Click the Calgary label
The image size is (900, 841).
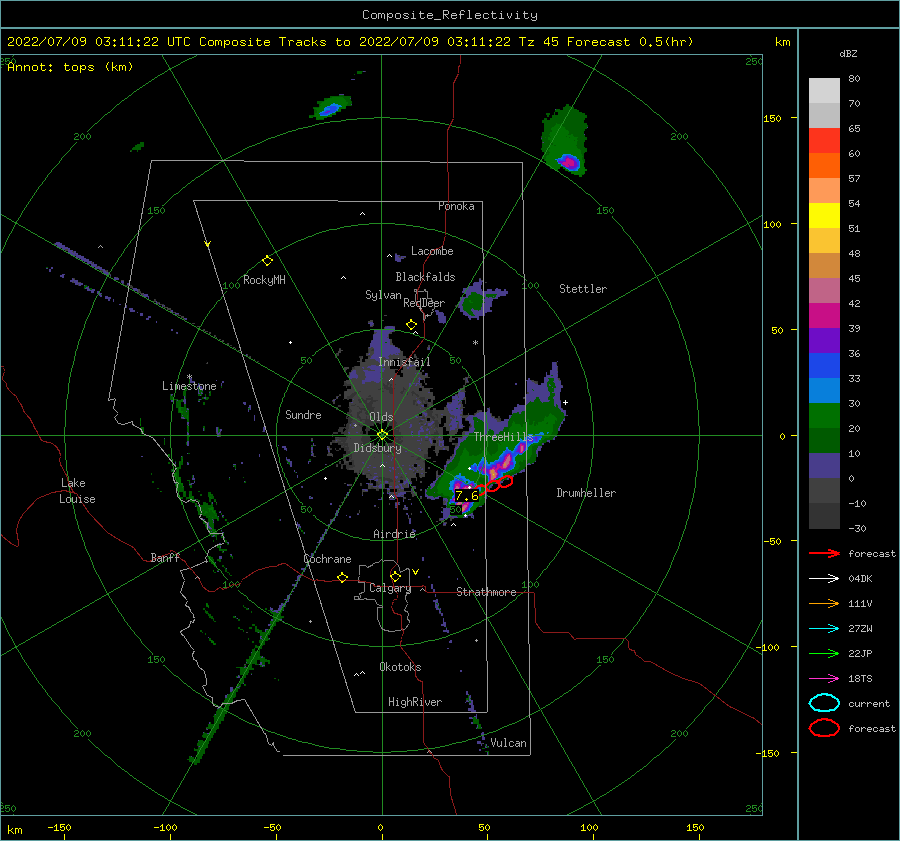[x=390, y=588]
